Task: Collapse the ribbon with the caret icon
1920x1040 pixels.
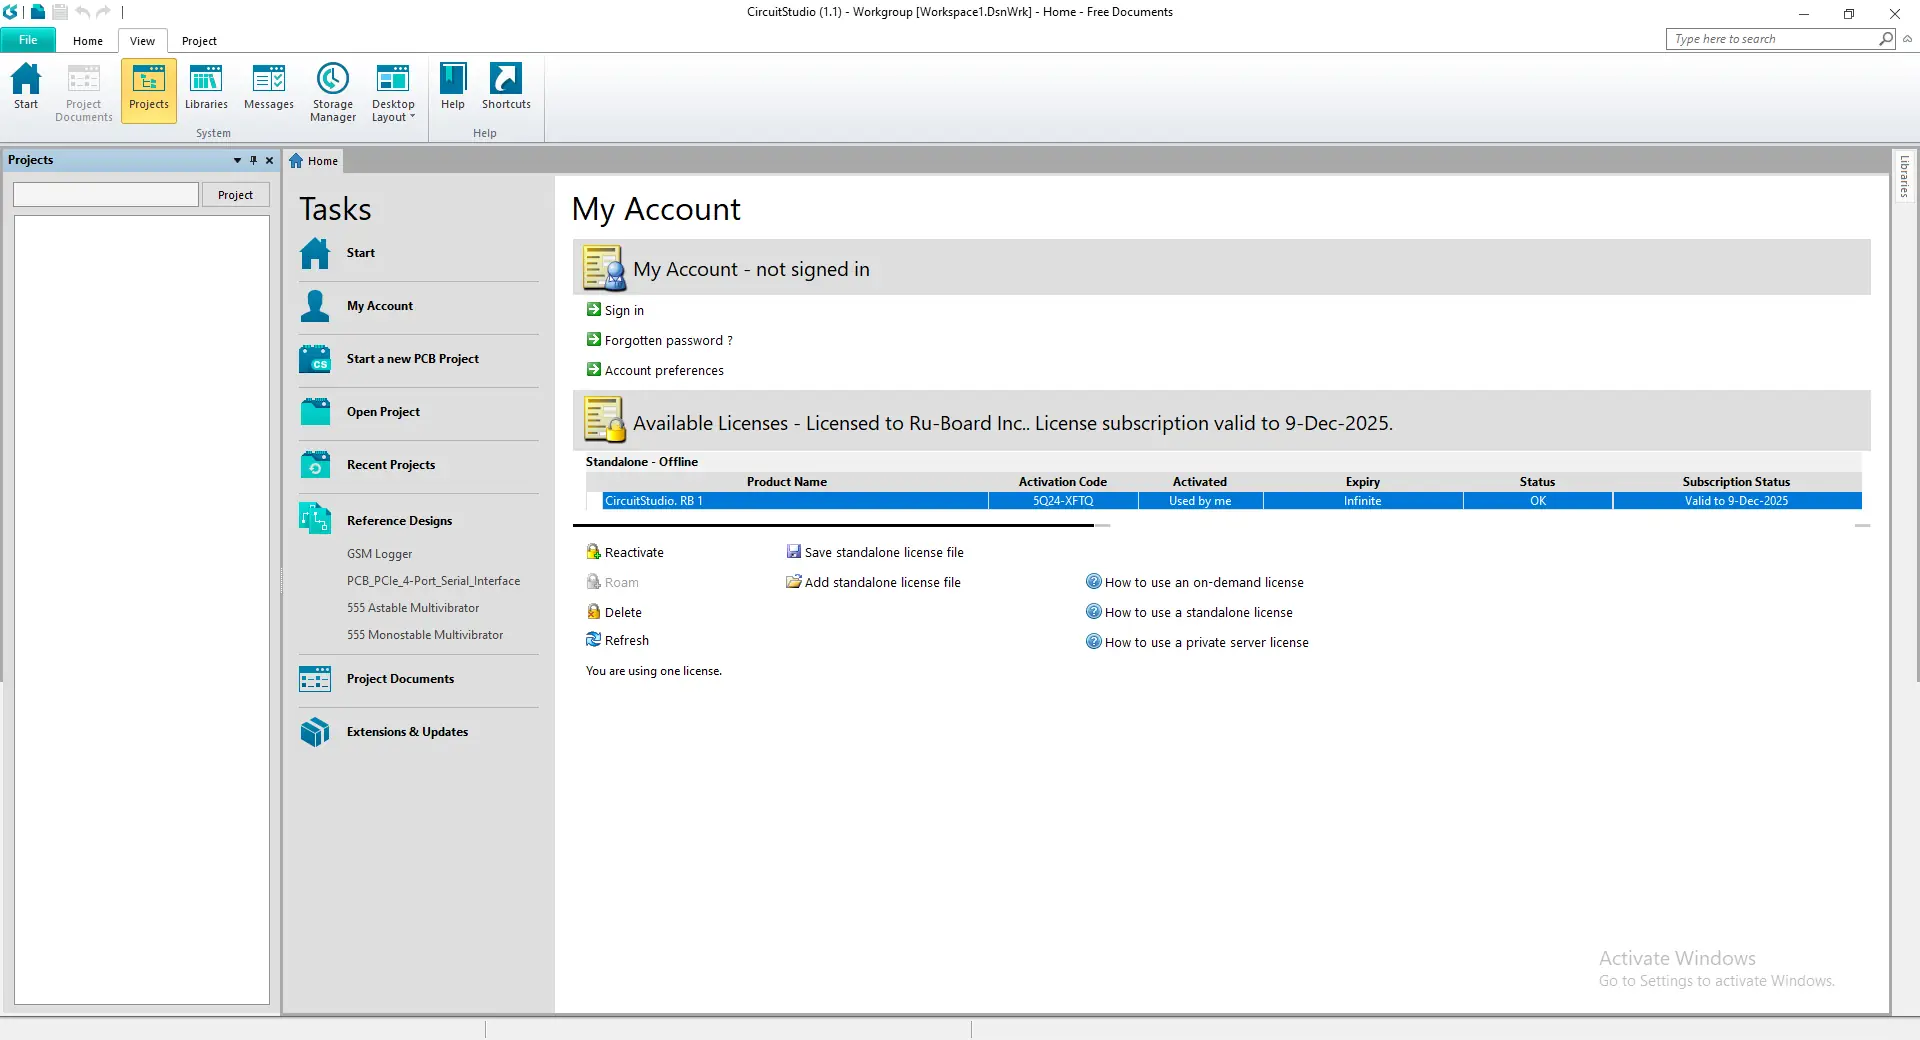Action: (x=1907, y=39)
